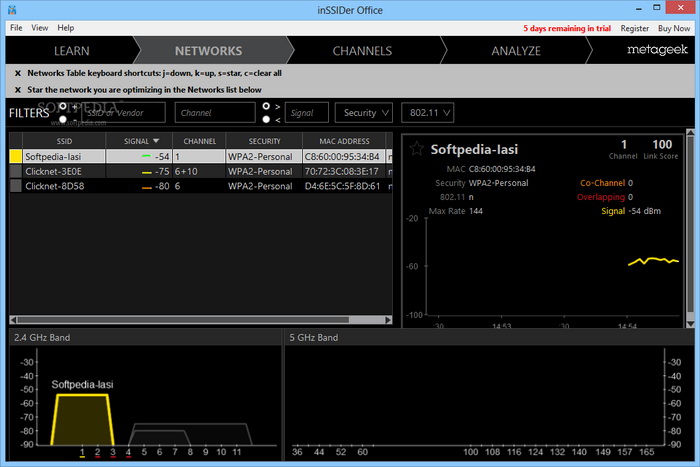Open the 802.11 filter dropdown

pos(428,113)
